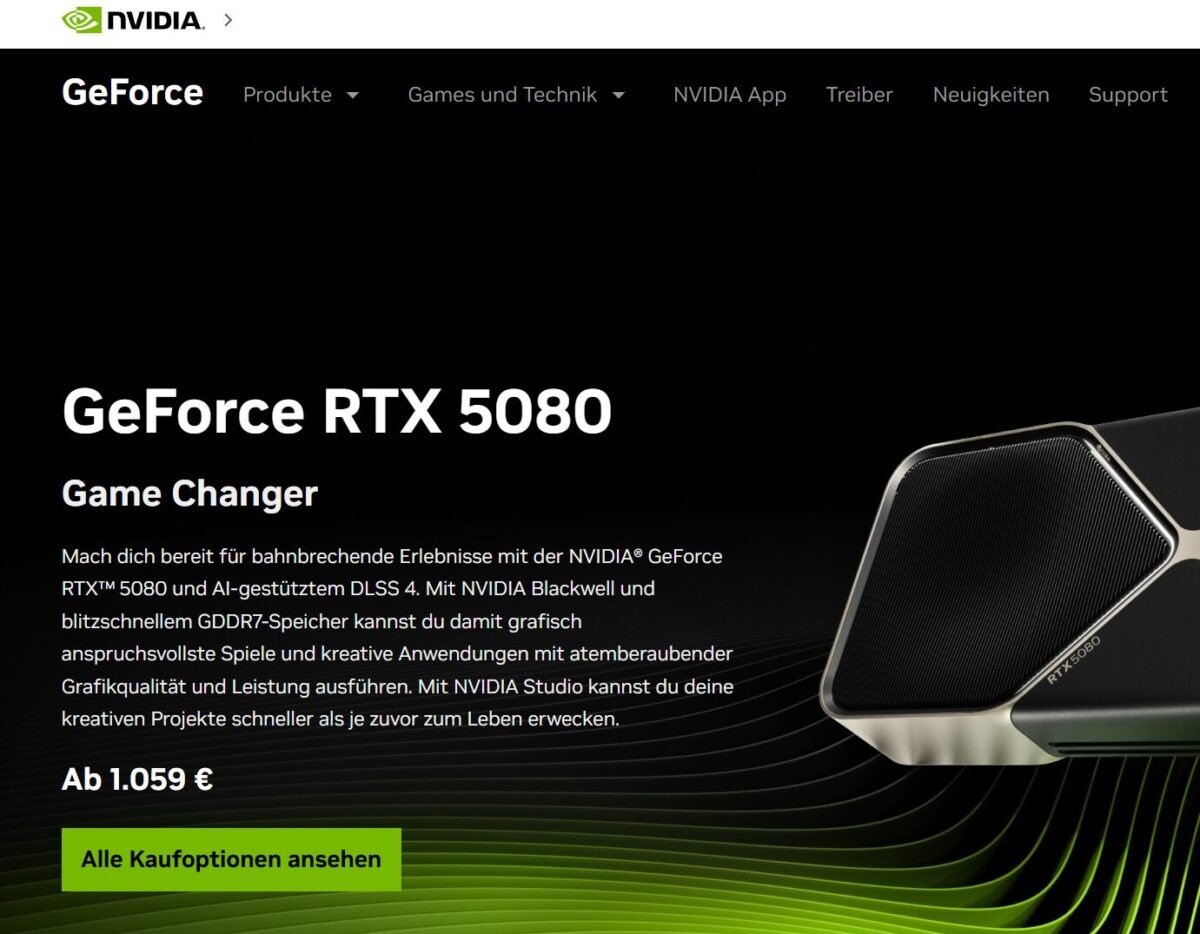Open the NVIDIA App page

tap(730, 95)
